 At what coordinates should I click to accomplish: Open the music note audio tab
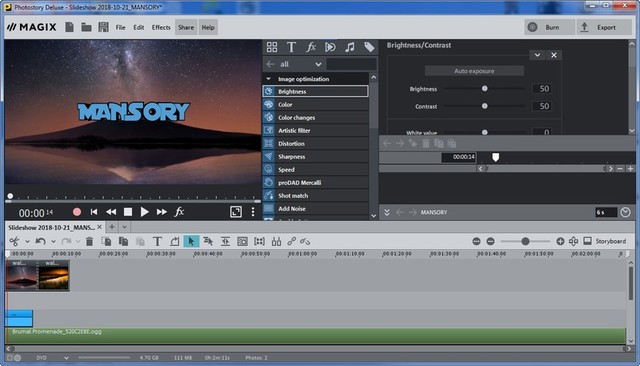tap(349, 47)
